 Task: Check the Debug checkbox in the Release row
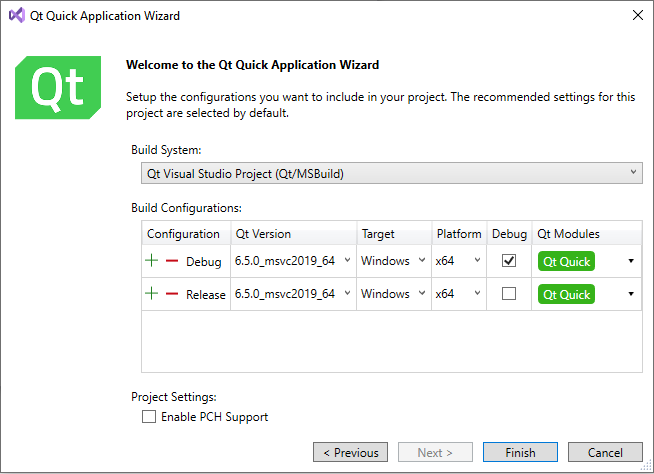(x=509, y=294)
